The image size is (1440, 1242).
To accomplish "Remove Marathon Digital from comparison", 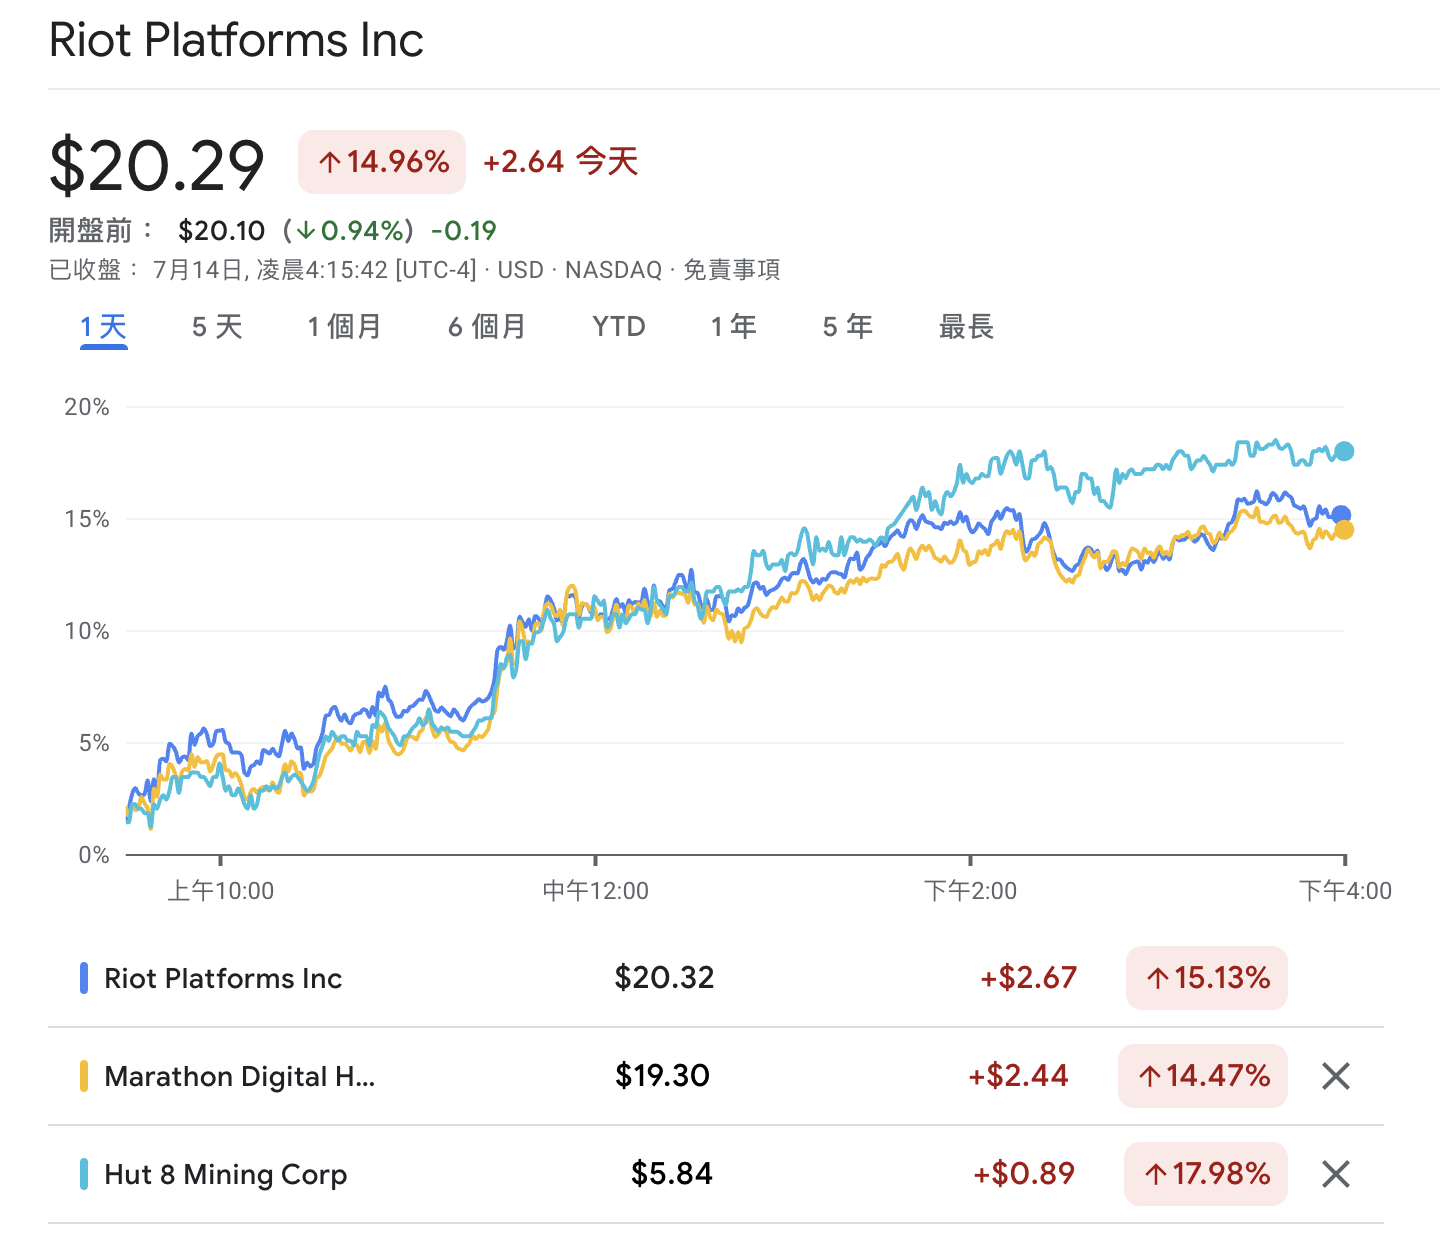I will pos(1336,1076).
